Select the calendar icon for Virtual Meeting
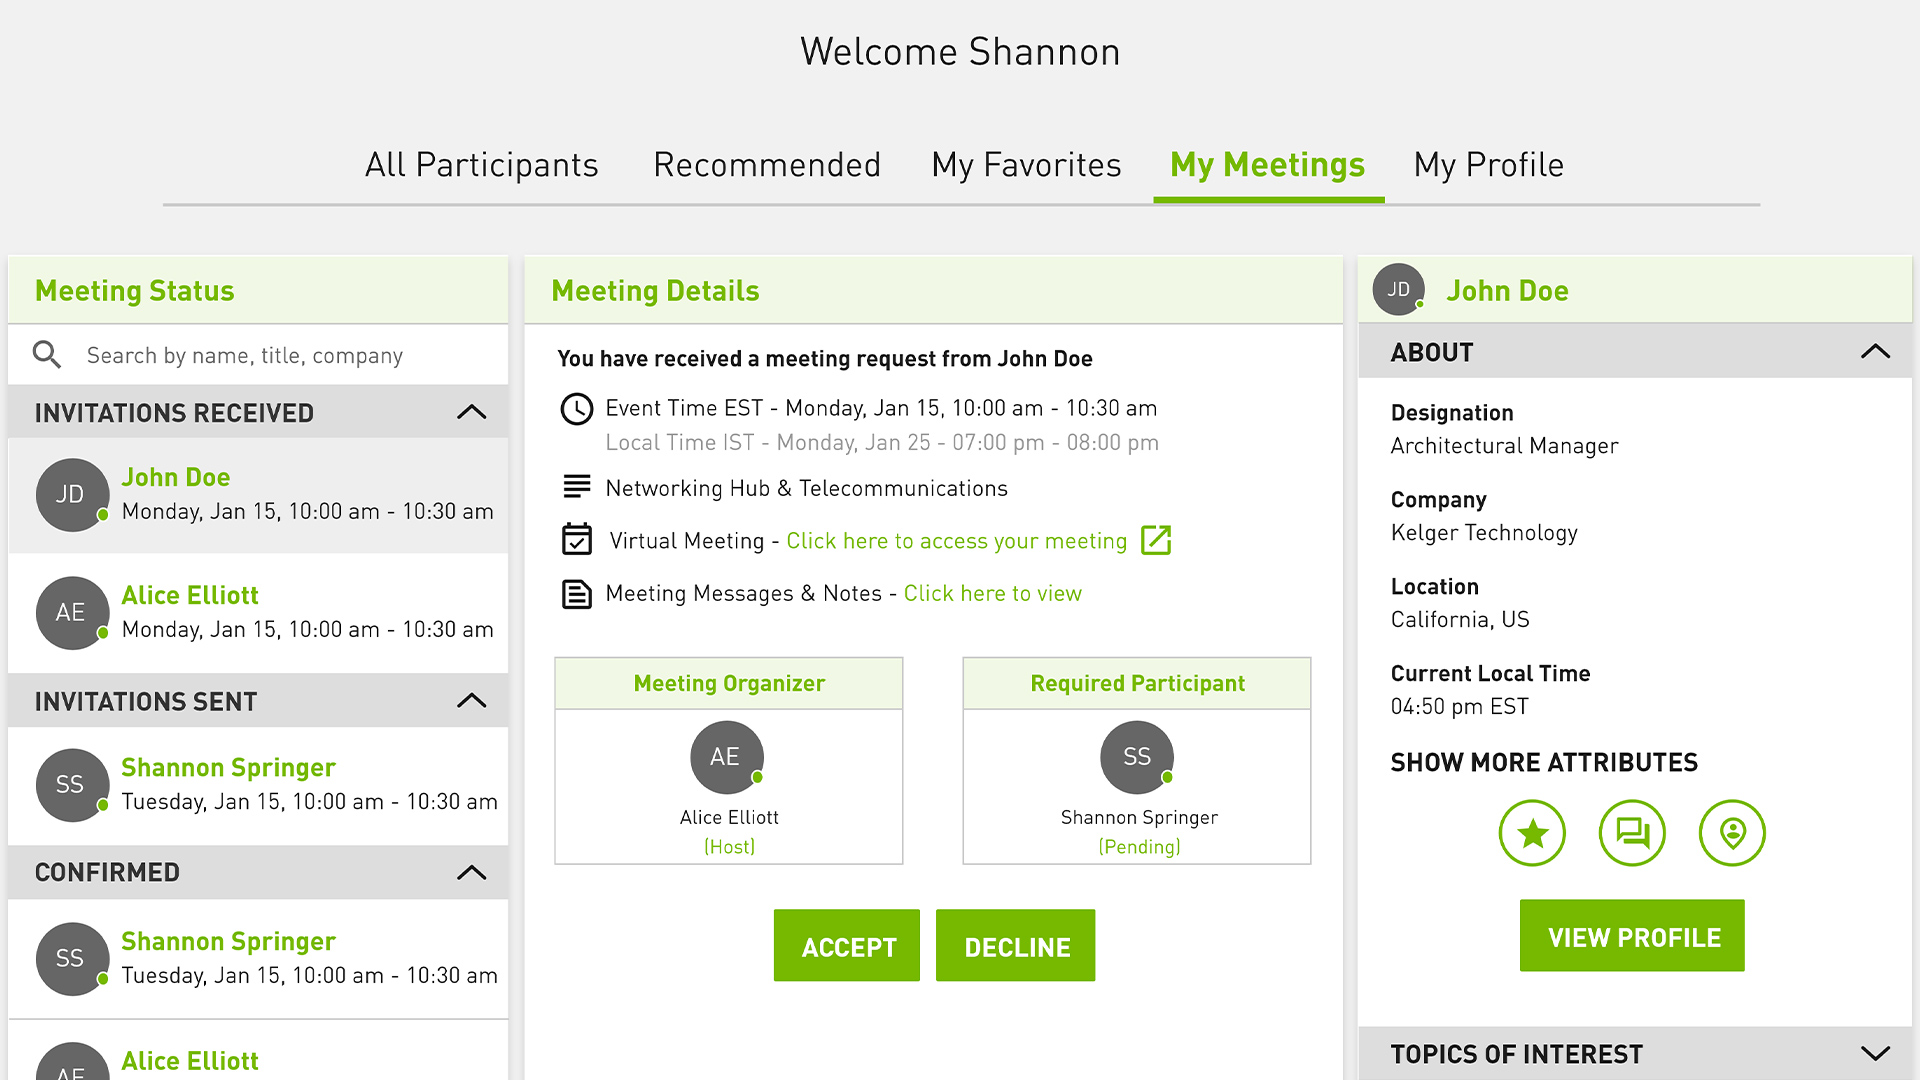1920x1080 pixels. point(577,540)
